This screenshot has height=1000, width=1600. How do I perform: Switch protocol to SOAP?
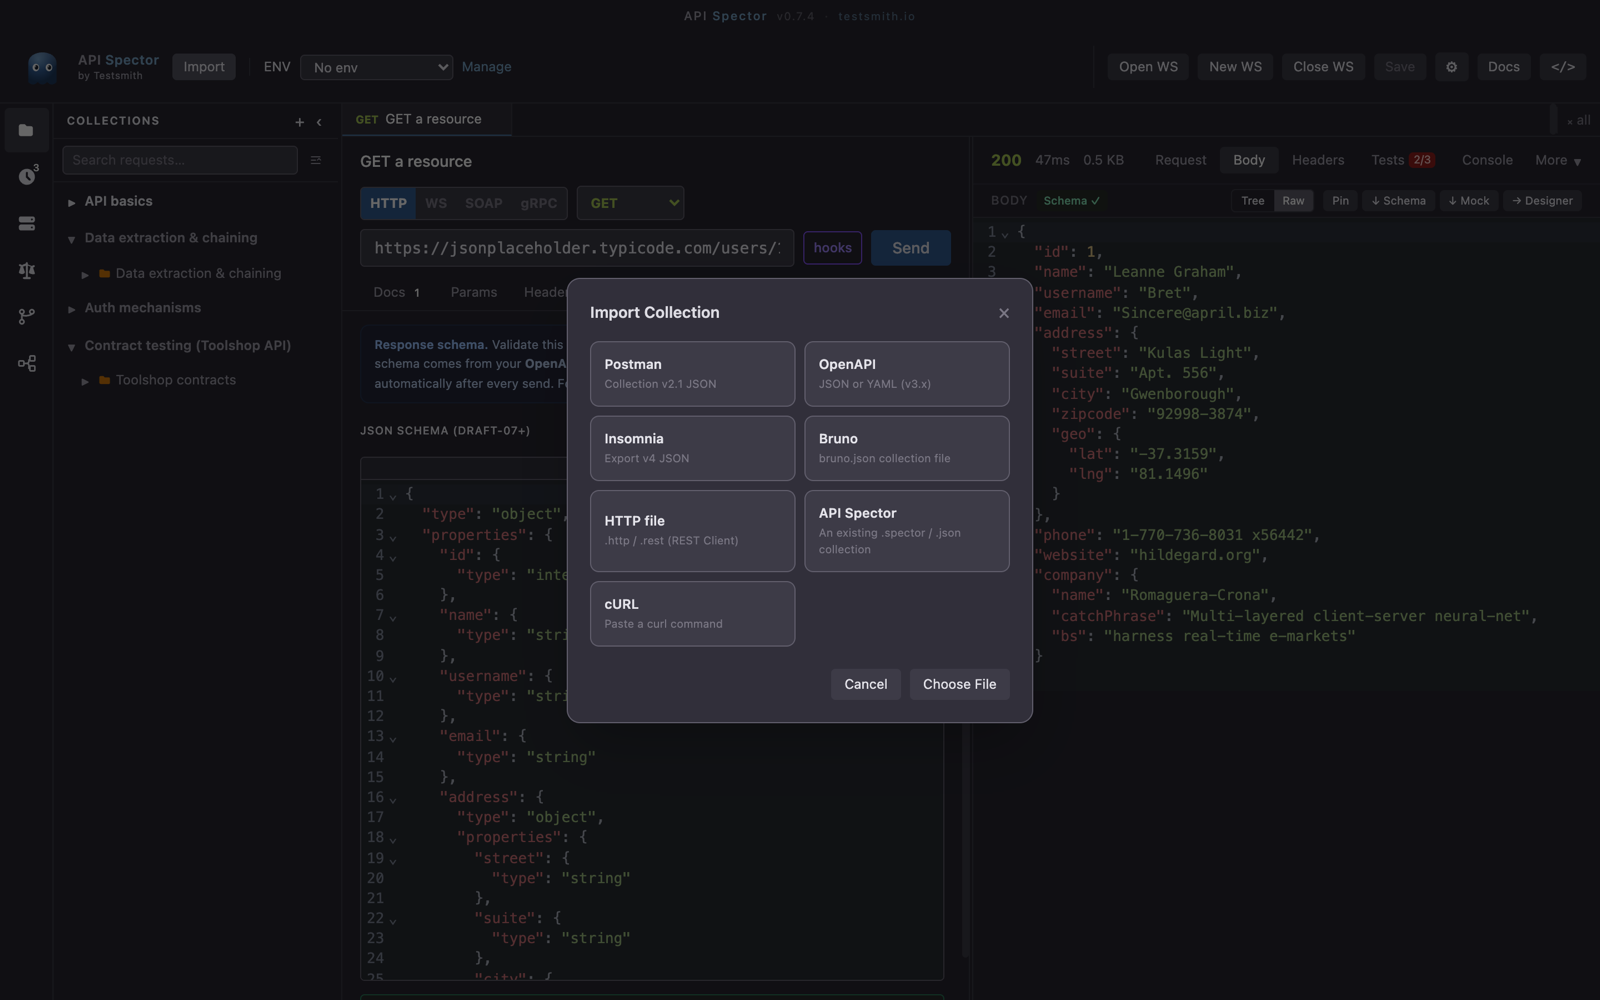[x=484, y=203]
